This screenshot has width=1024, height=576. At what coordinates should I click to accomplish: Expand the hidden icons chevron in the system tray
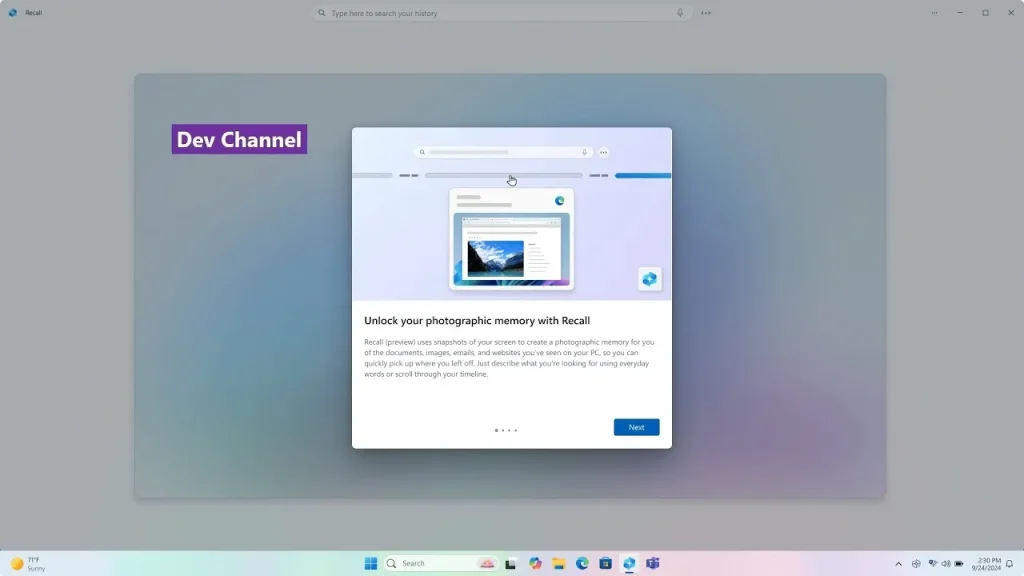pos(899,564)
